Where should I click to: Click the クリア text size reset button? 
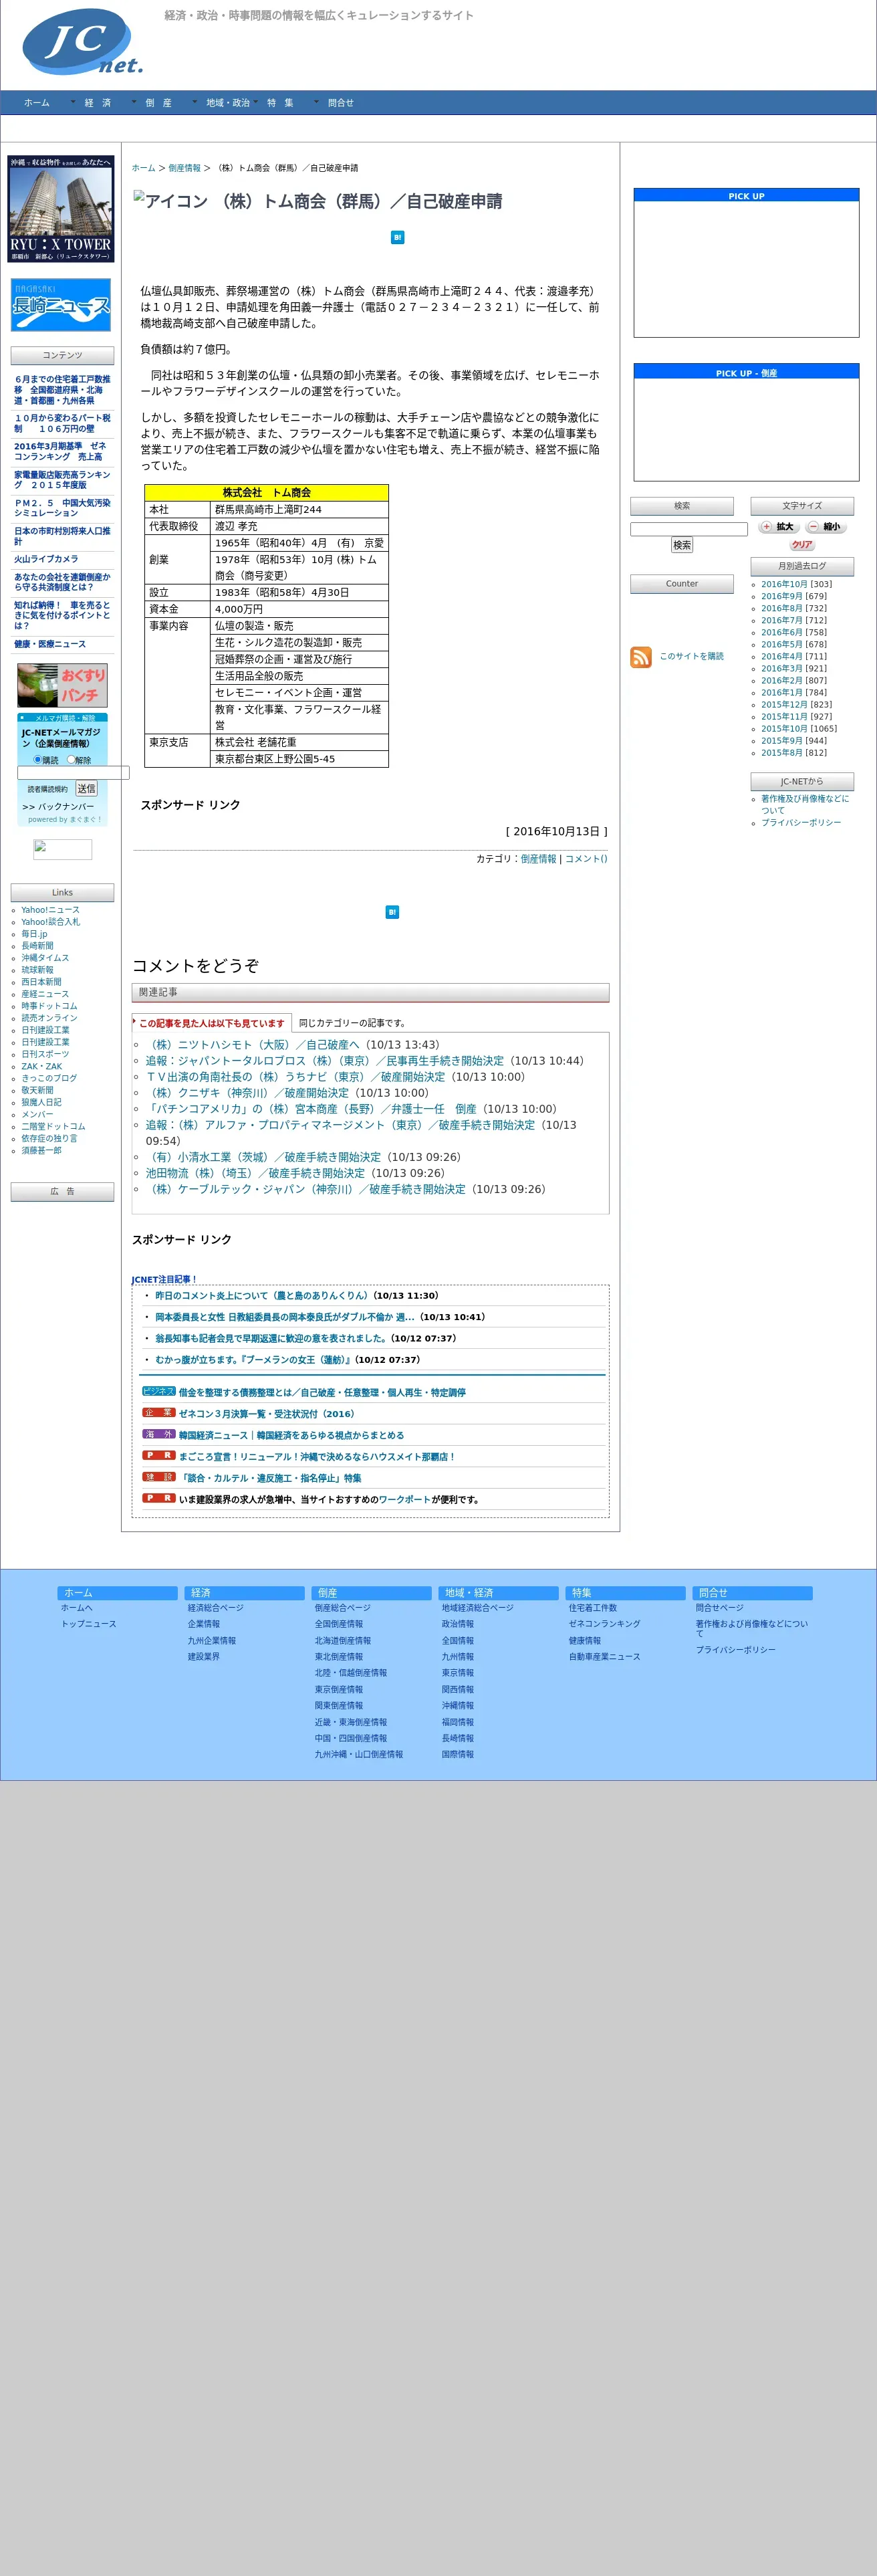802,545
